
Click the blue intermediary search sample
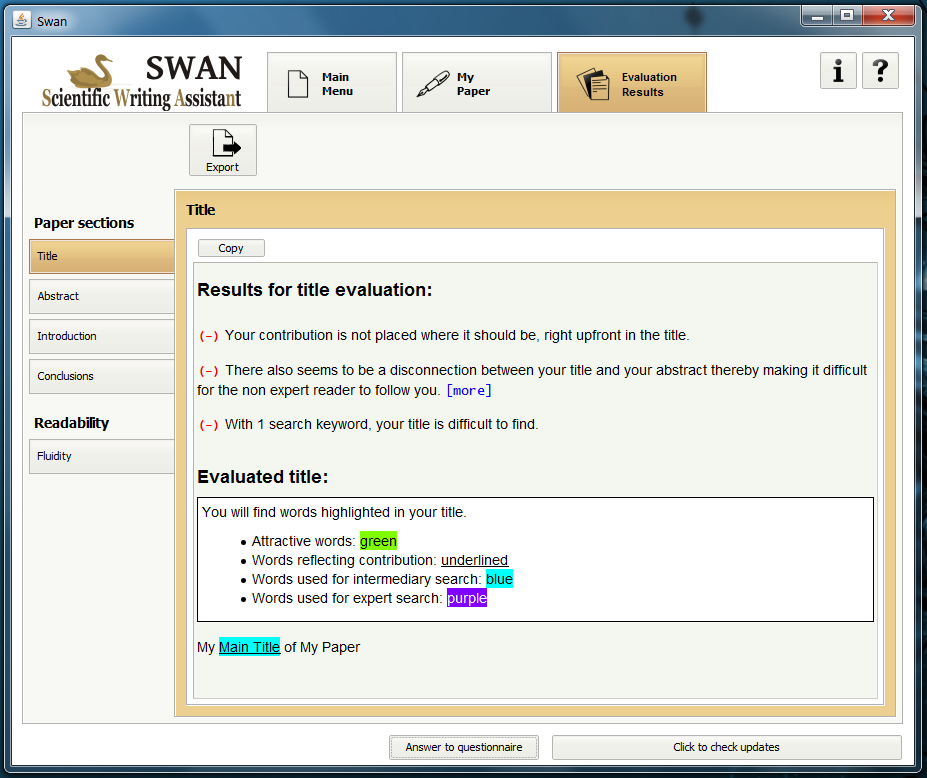(x=500, y=579)
